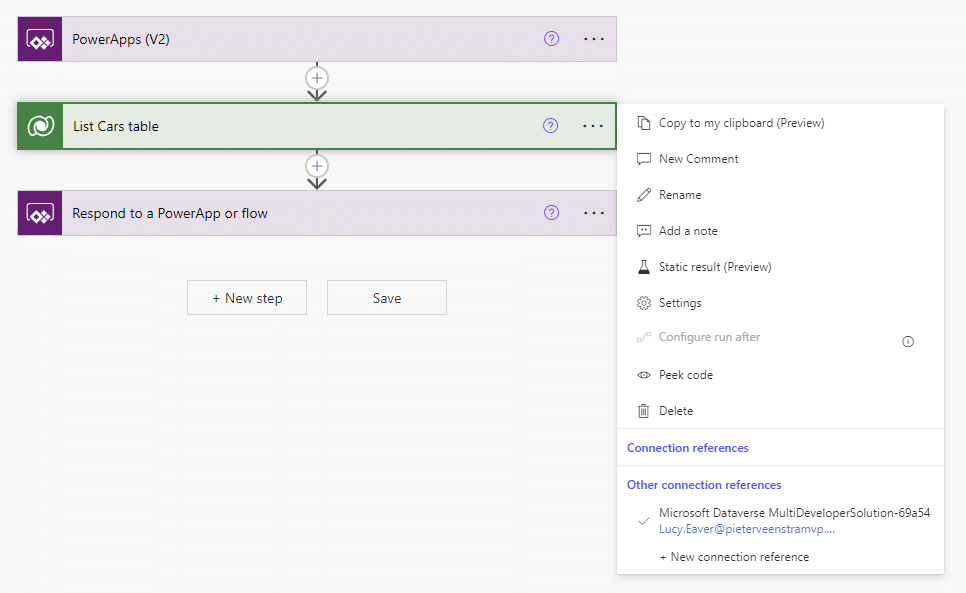This screenshot has width=966, height=593.
Task: Open the PowerApps (V2) ellipsis menu
Action: tap(594, 39)
